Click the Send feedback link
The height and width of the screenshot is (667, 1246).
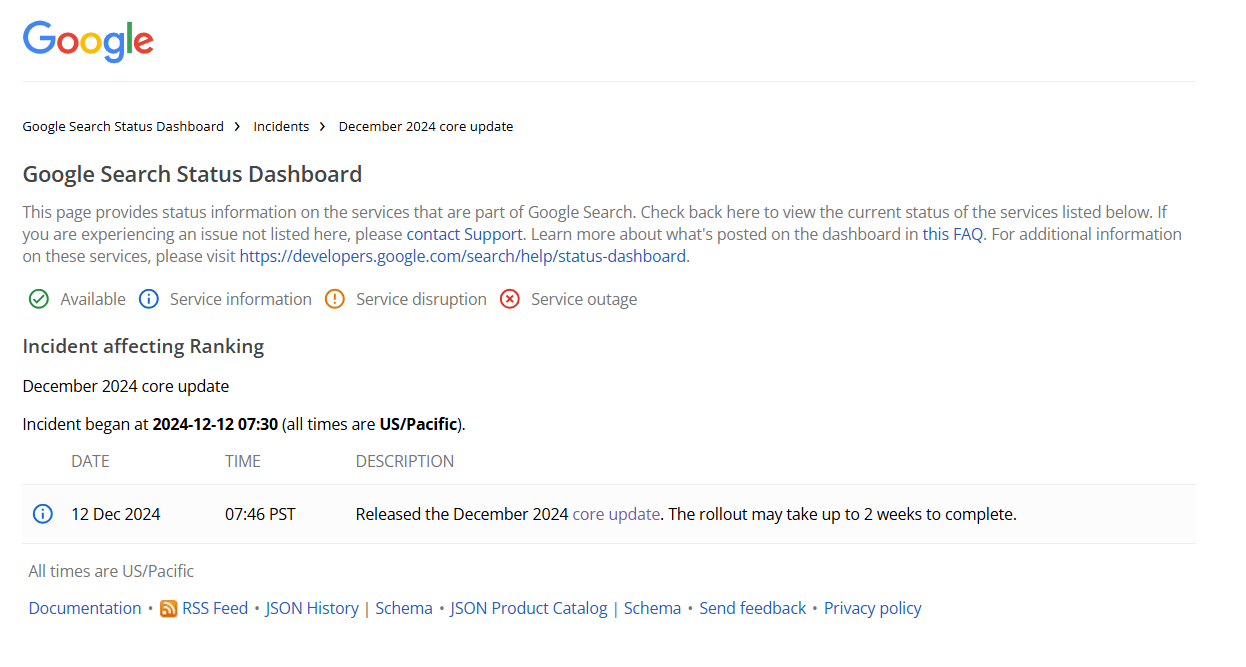[753, 608]
